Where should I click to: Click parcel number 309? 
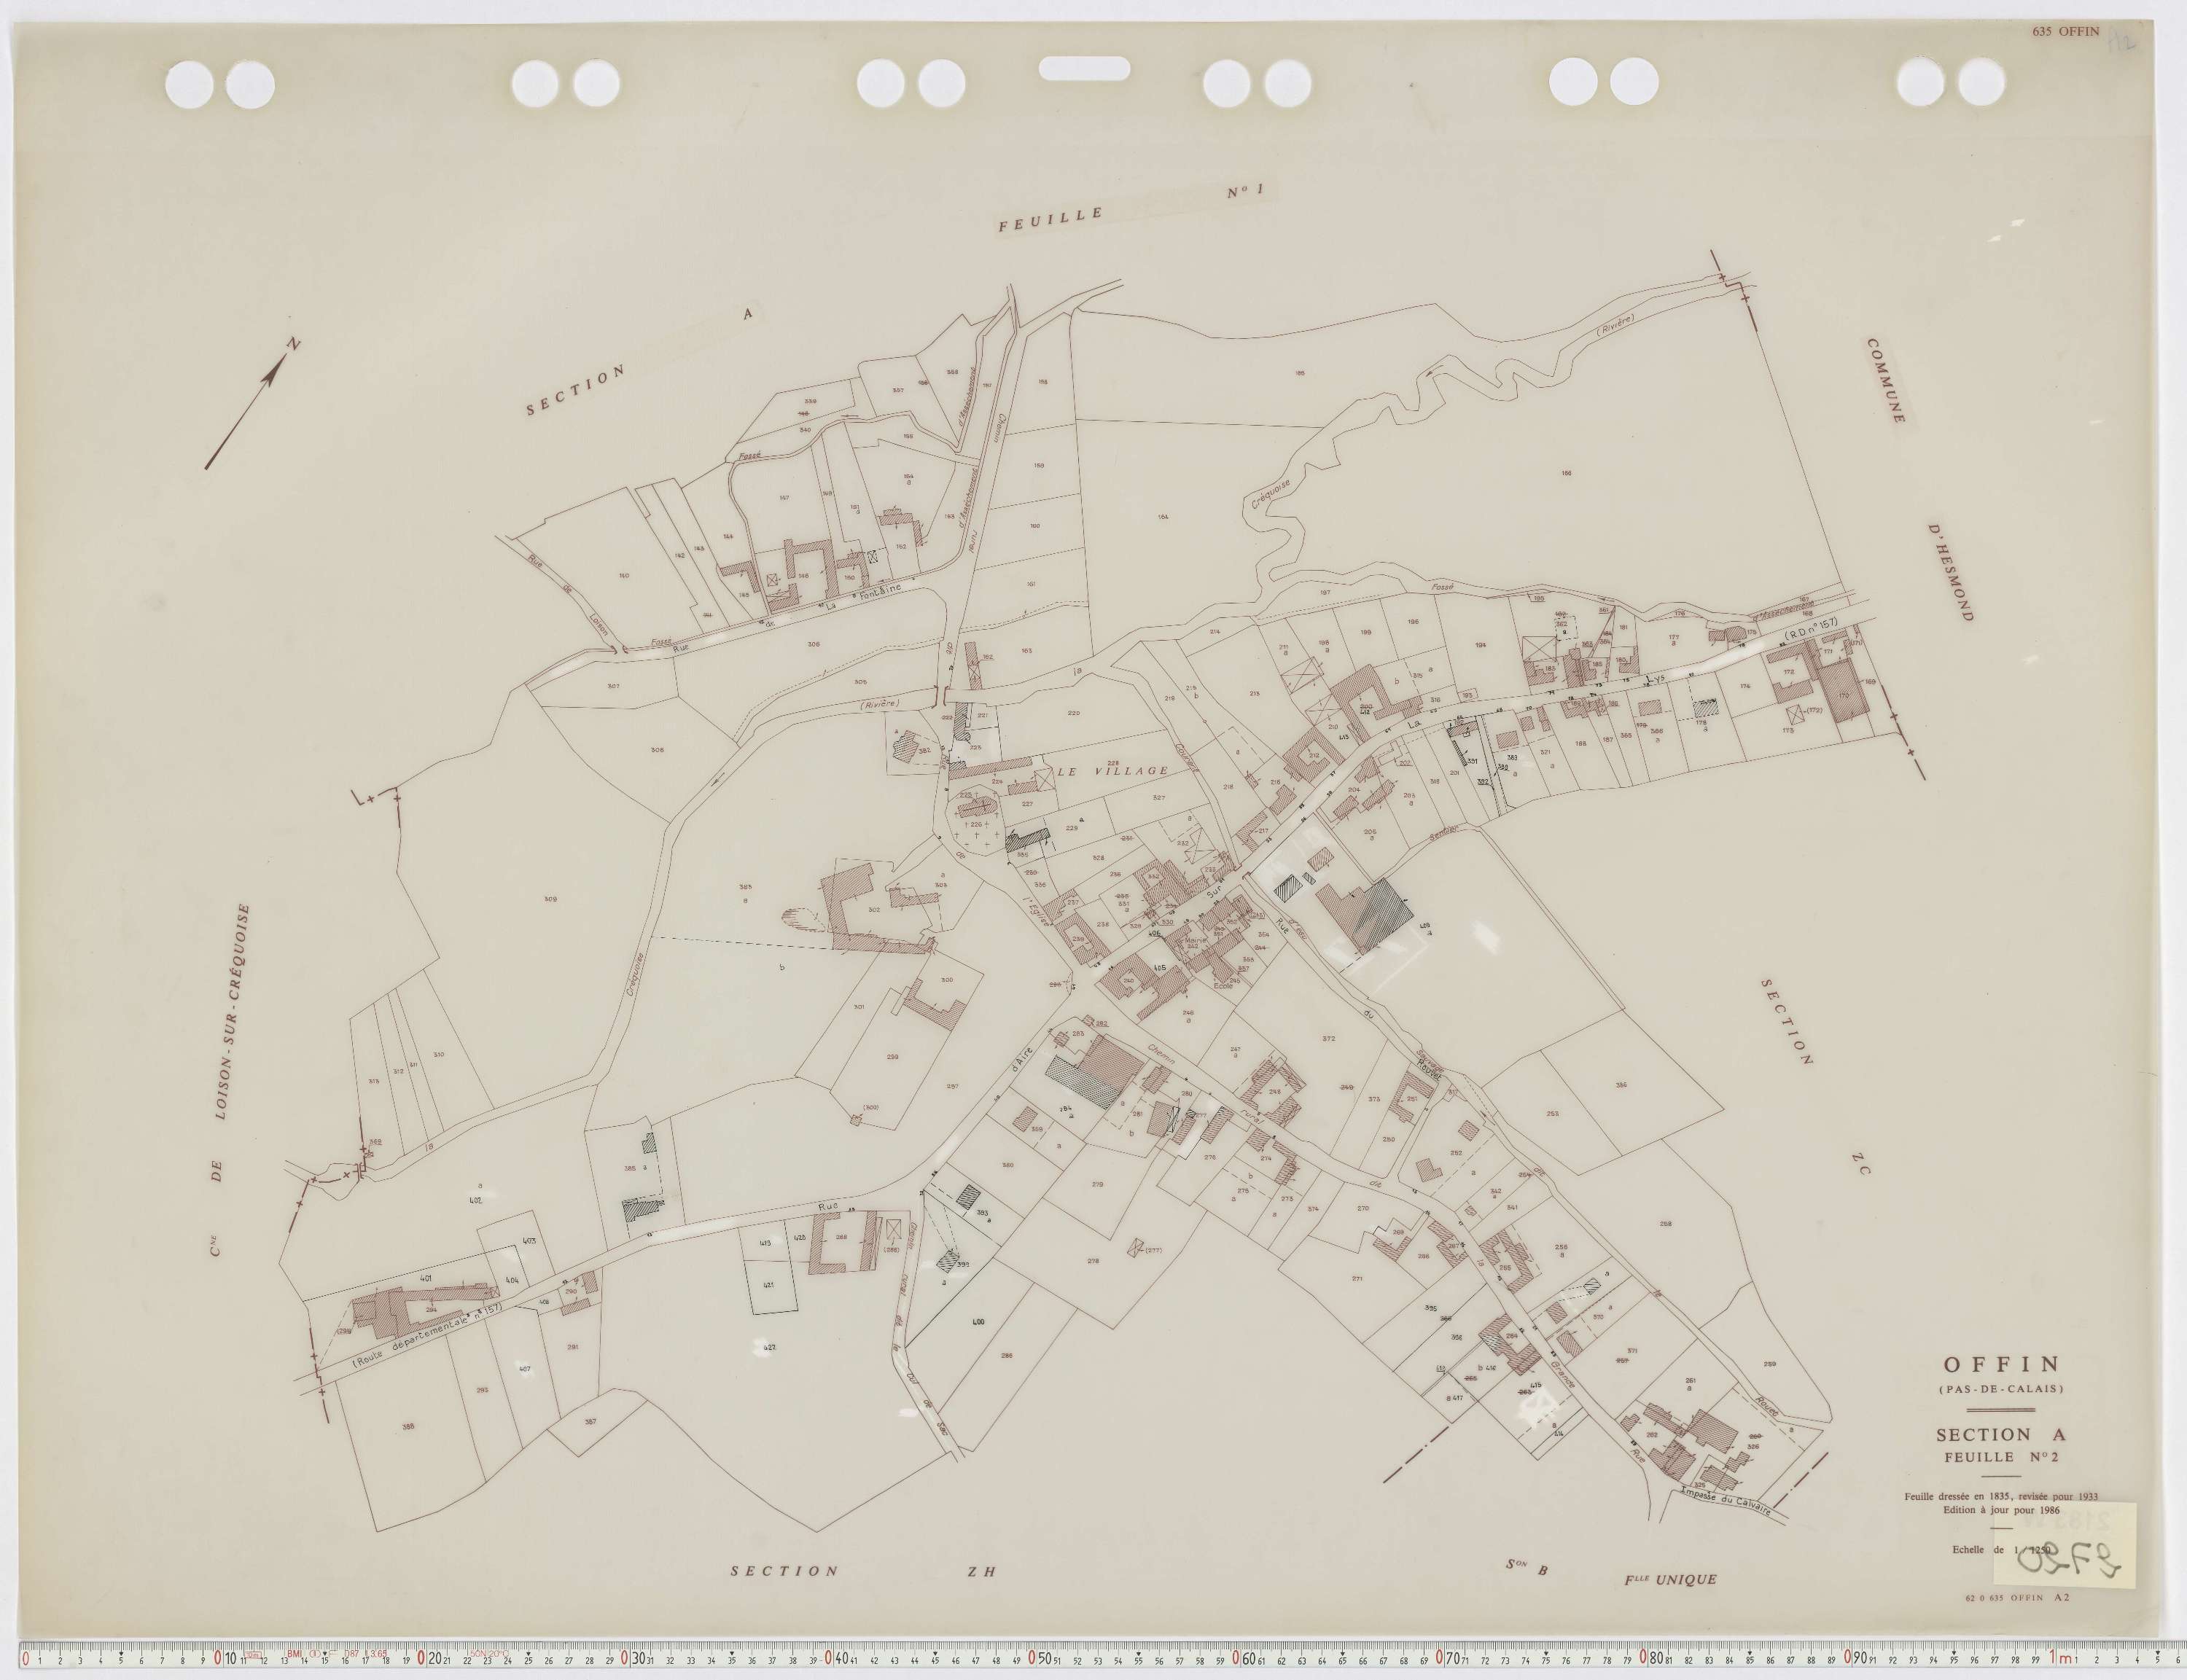point(551,899)
